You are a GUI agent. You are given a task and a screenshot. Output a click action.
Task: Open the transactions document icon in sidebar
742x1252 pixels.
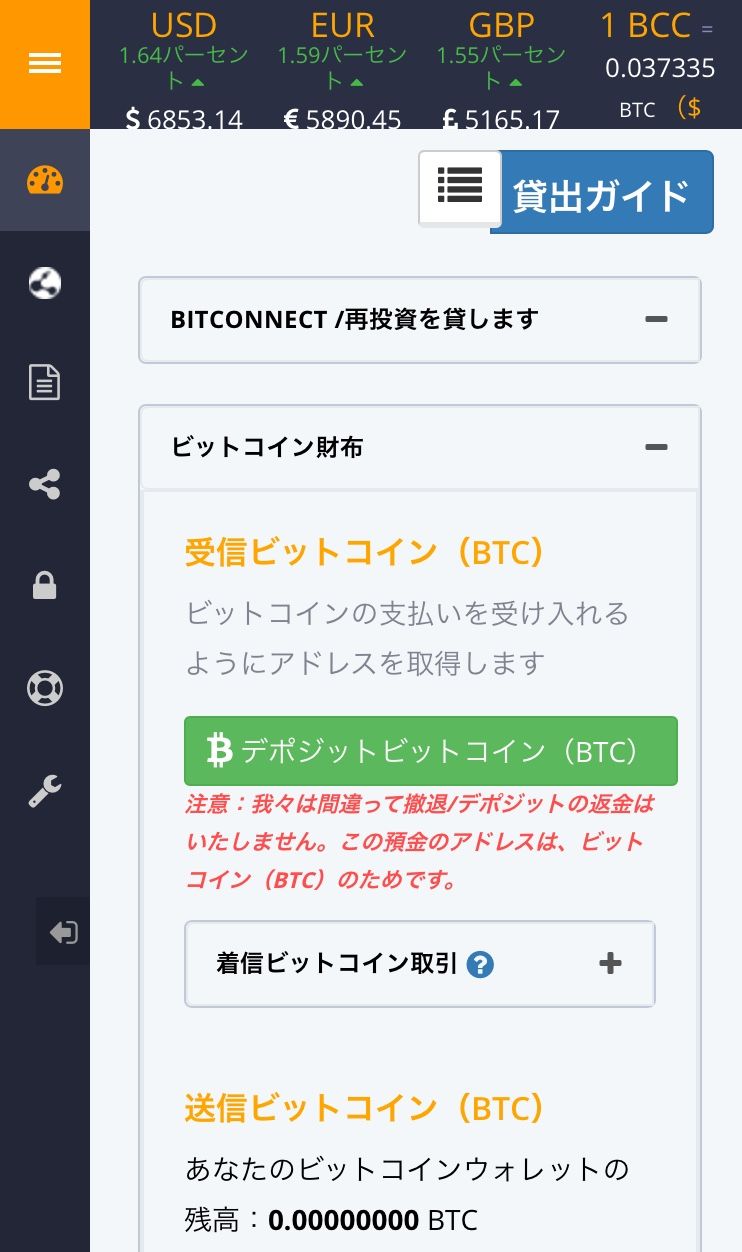44,382
